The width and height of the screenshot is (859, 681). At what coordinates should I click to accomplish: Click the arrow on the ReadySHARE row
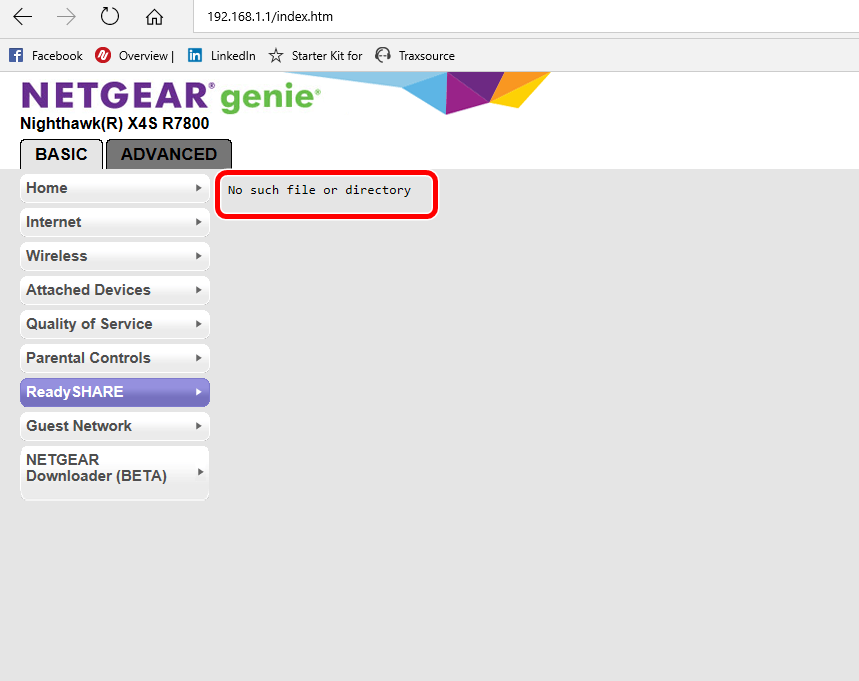click(x=199, y=392)
